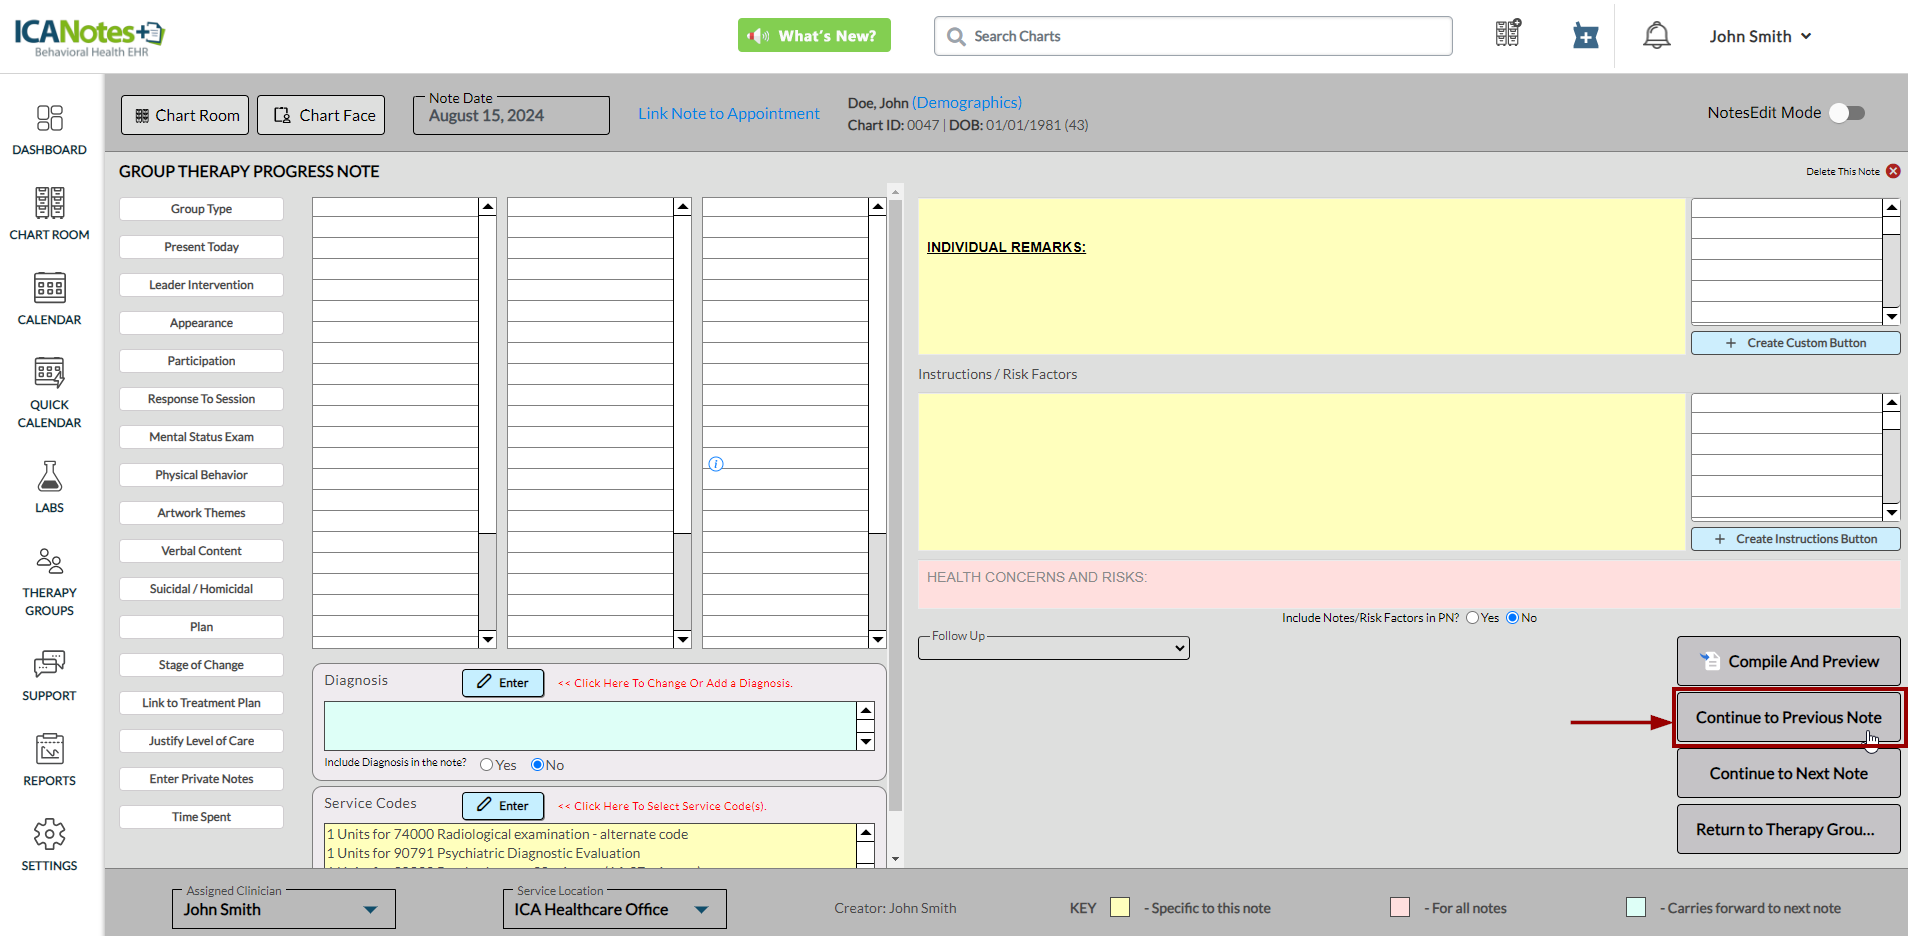Open the Dashboard icon in sidebar
Screen dimensions: 1908x936
(49, 119)
